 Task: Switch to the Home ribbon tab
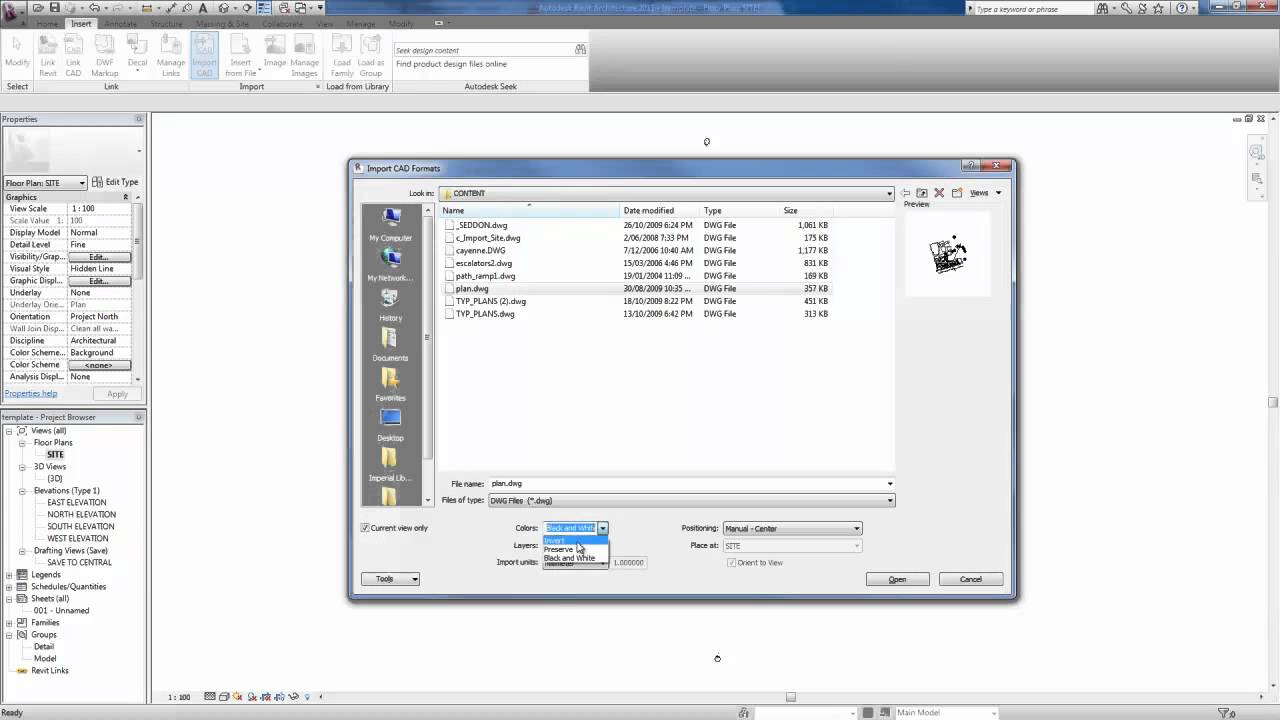point(47,24)
